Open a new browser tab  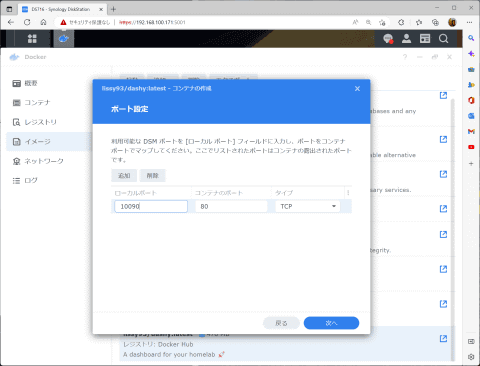pyautogui.click(x=114, y=9)
